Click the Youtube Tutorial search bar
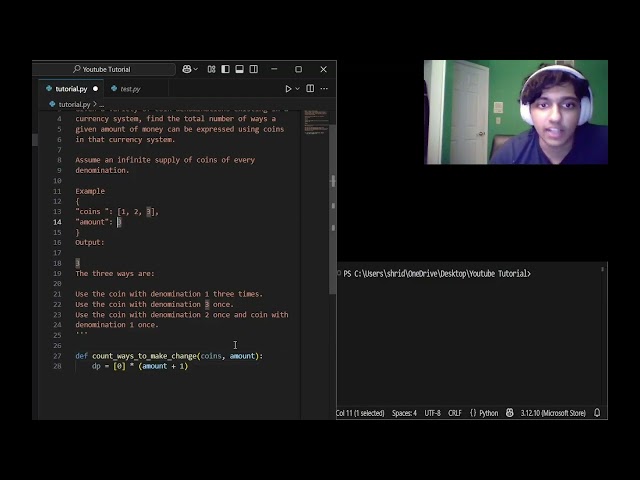640x480 pixels. [104, 69]
